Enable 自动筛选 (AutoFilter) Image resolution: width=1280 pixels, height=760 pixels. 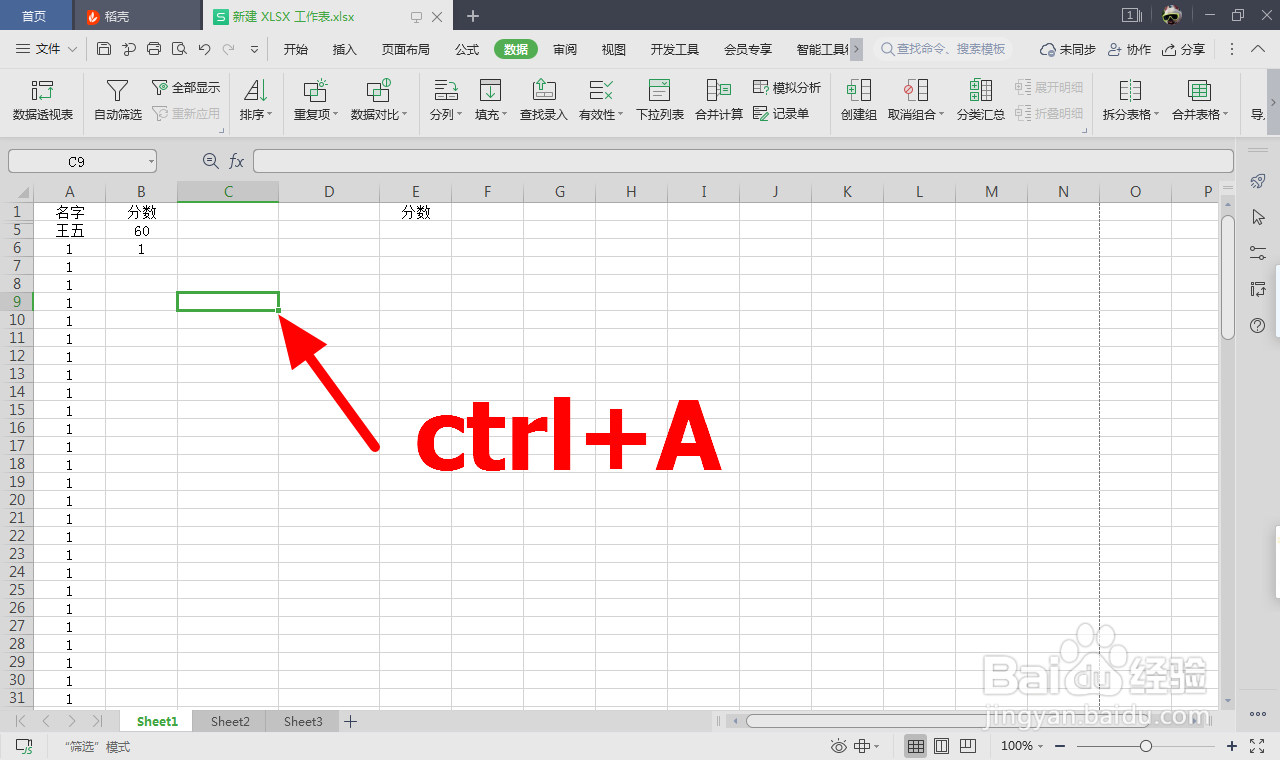pos(117,100)
